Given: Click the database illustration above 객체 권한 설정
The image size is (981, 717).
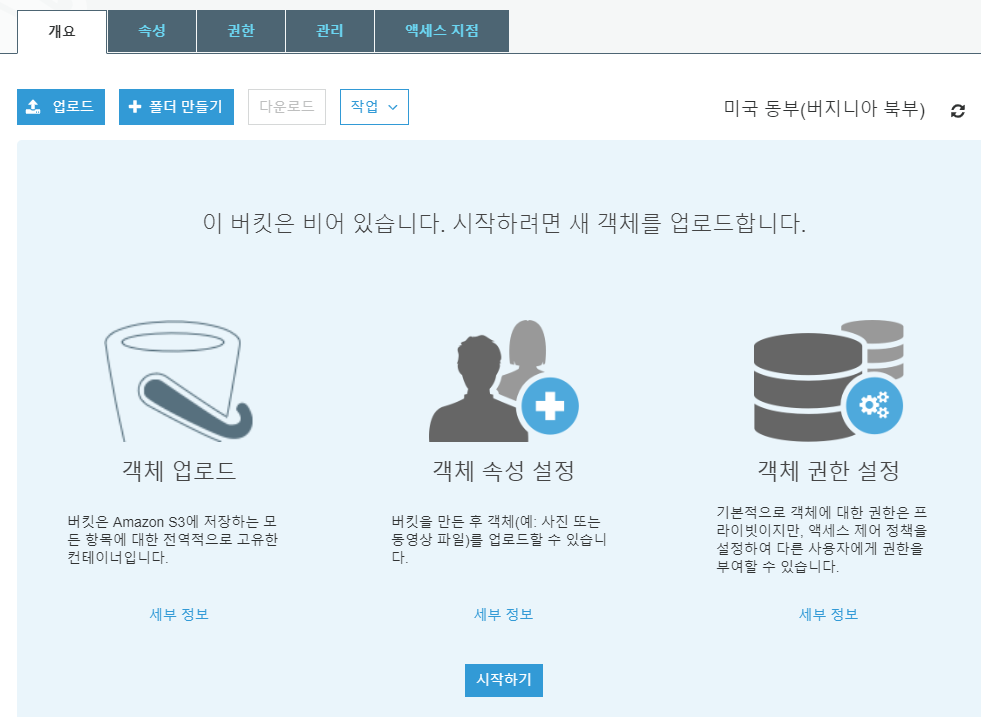Looking at the screenshot, I should (828, 381).
